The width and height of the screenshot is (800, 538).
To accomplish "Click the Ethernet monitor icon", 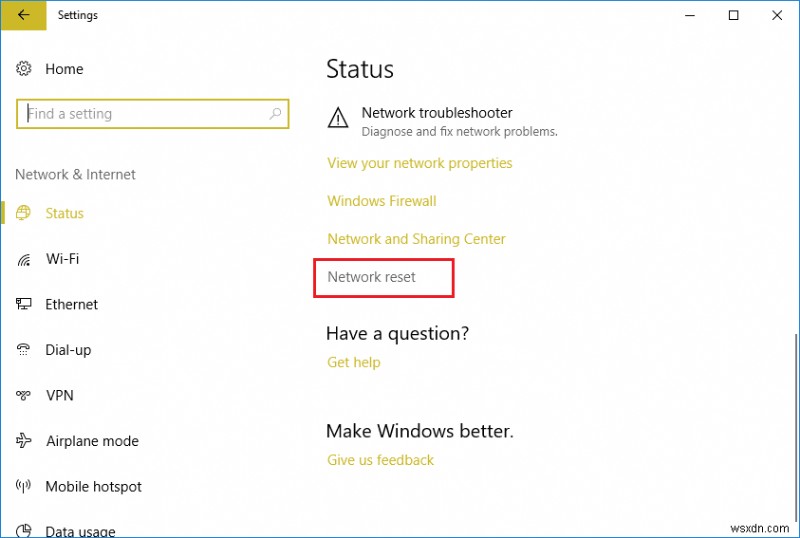I will [x=24, y=304].
